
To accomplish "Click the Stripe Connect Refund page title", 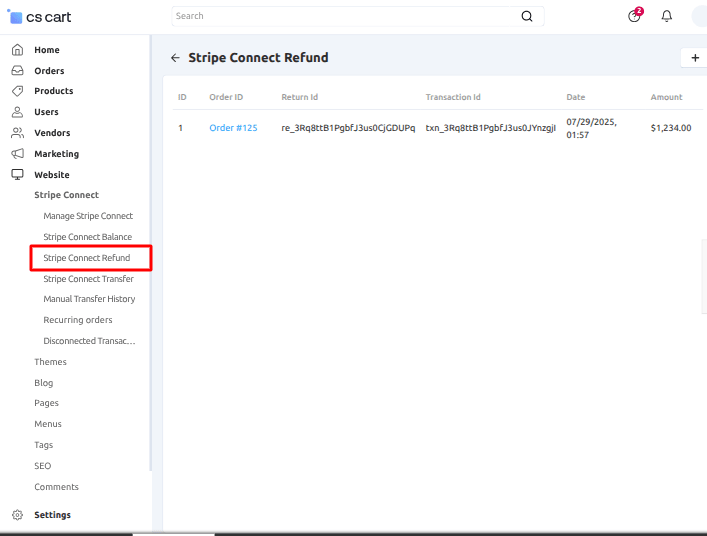I will pyautogui.click(x=258, y=58).
